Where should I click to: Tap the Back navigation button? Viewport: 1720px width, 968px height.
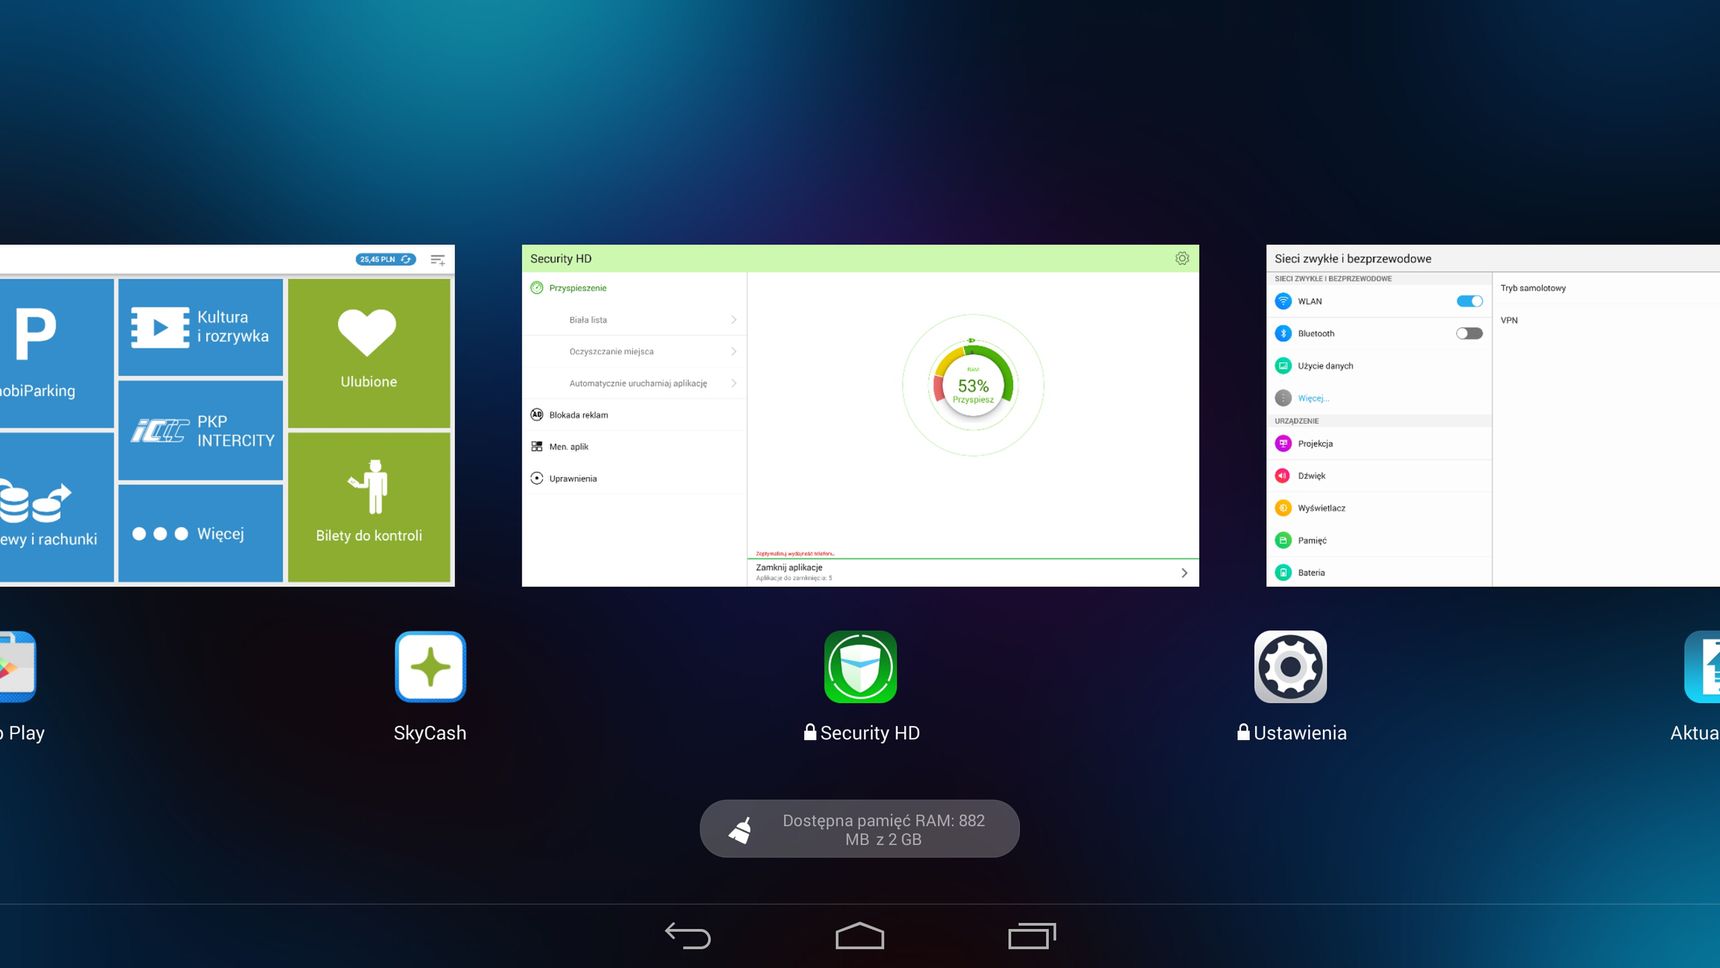[688, 936]
